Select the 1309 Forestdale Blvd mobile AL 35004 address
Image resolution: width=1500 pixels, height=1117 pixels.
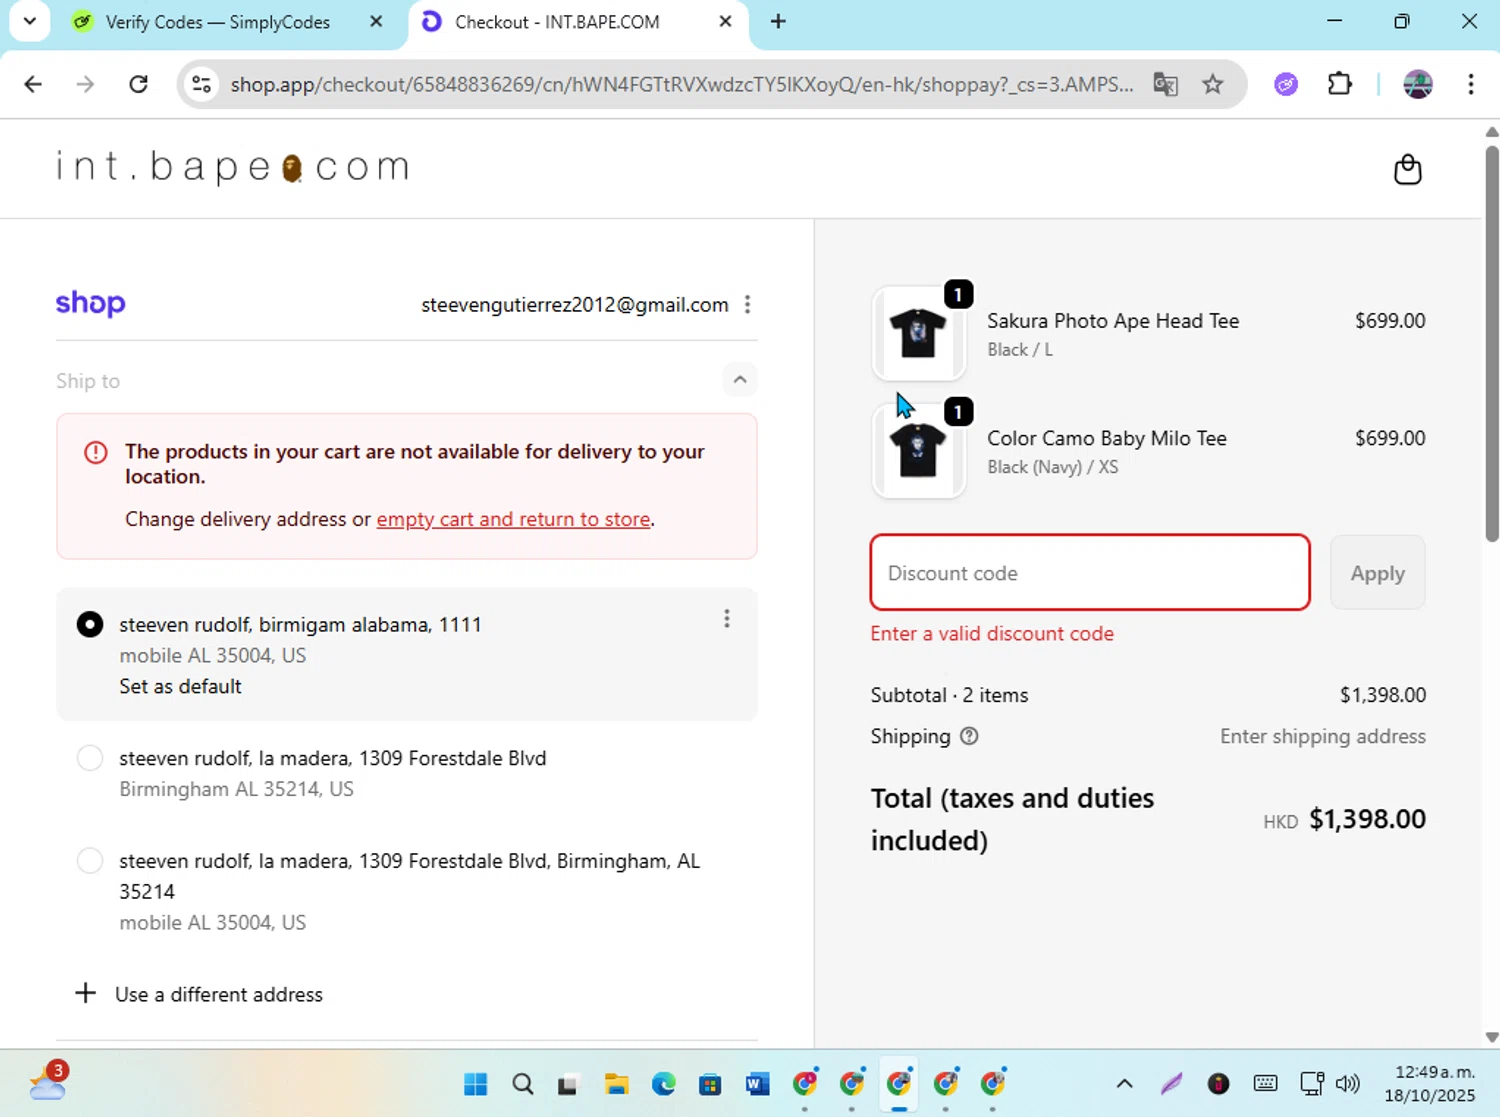pyautogui.click(x=90, y=860)
